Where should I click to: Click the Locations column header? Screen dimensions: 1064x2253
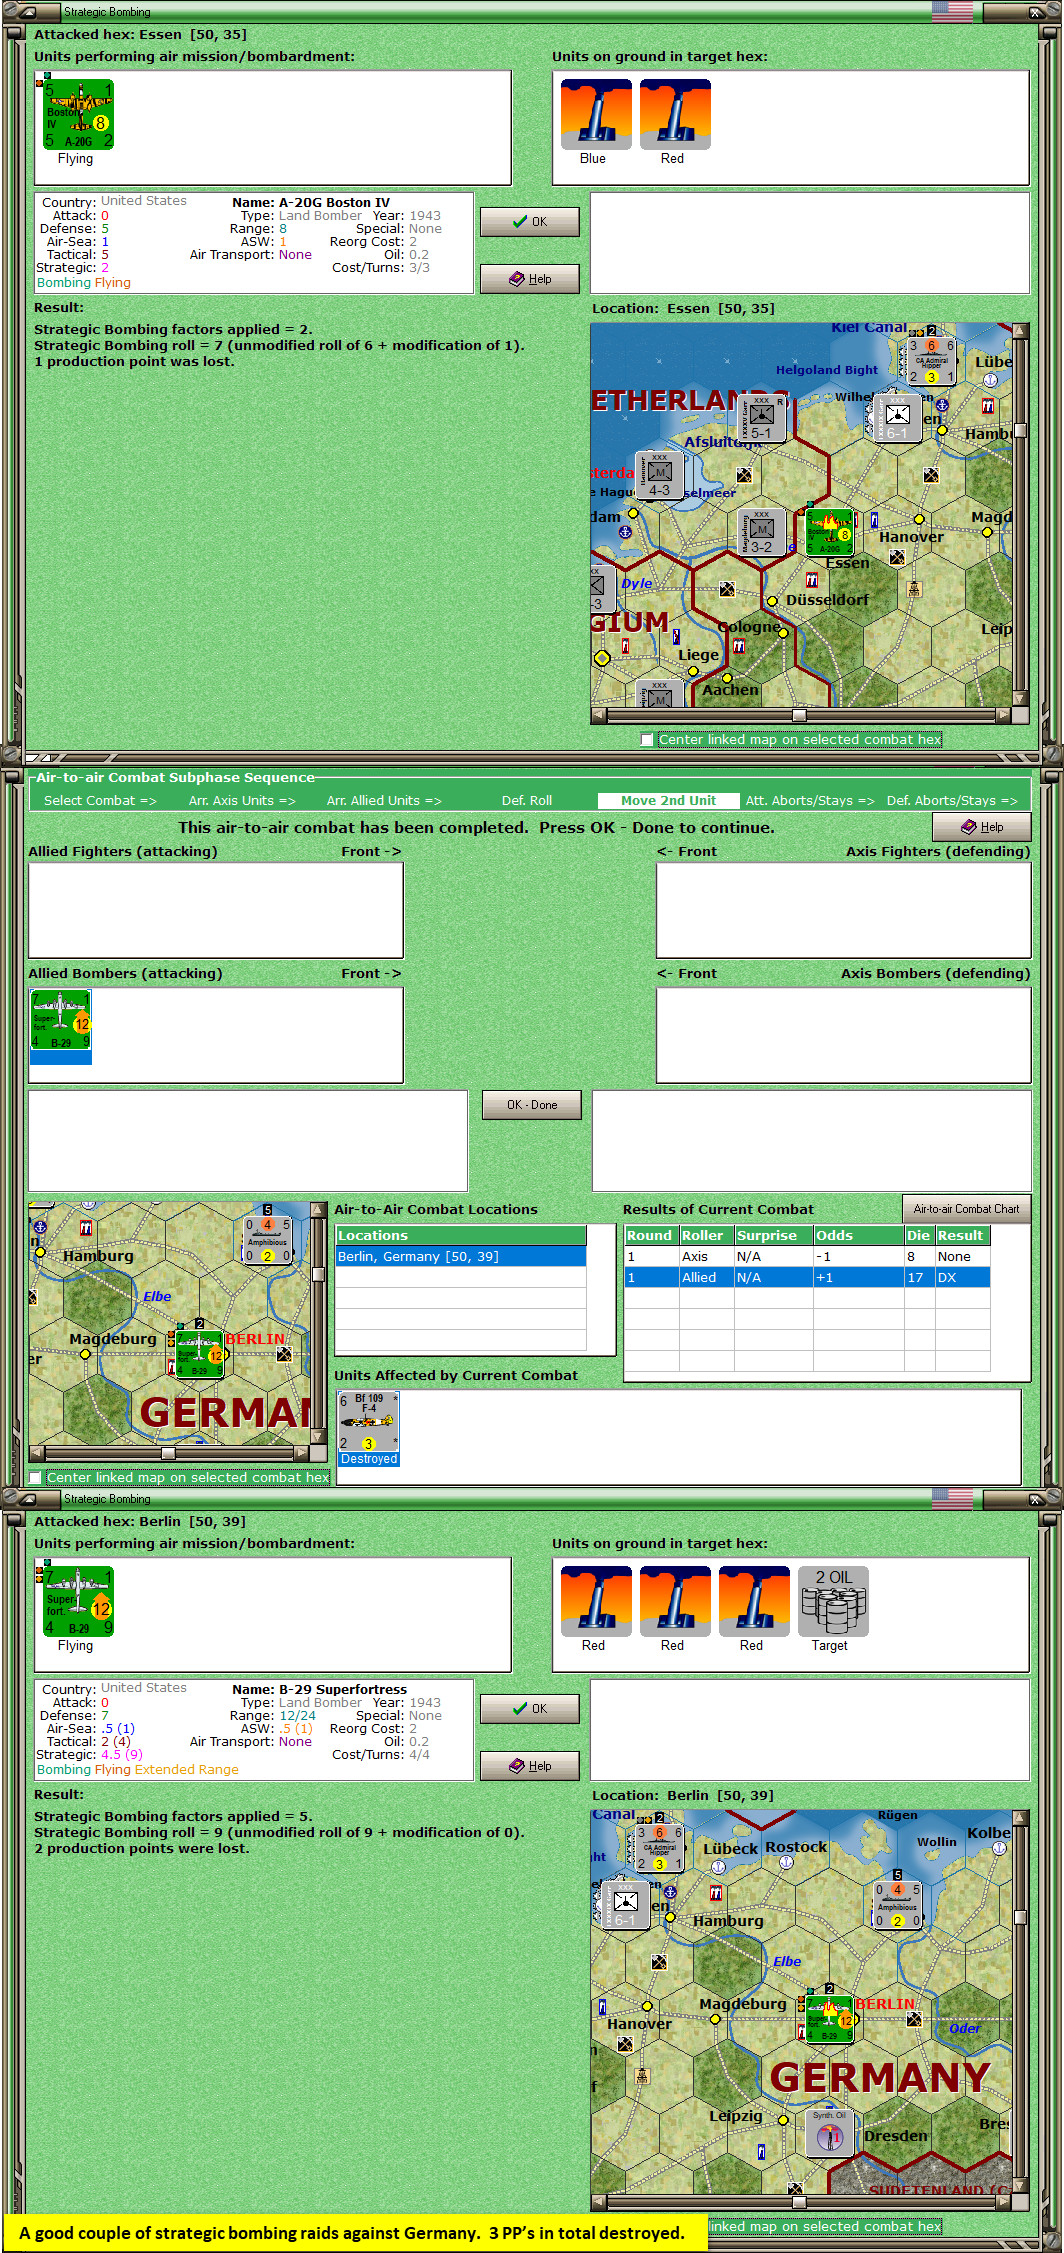461,1235
